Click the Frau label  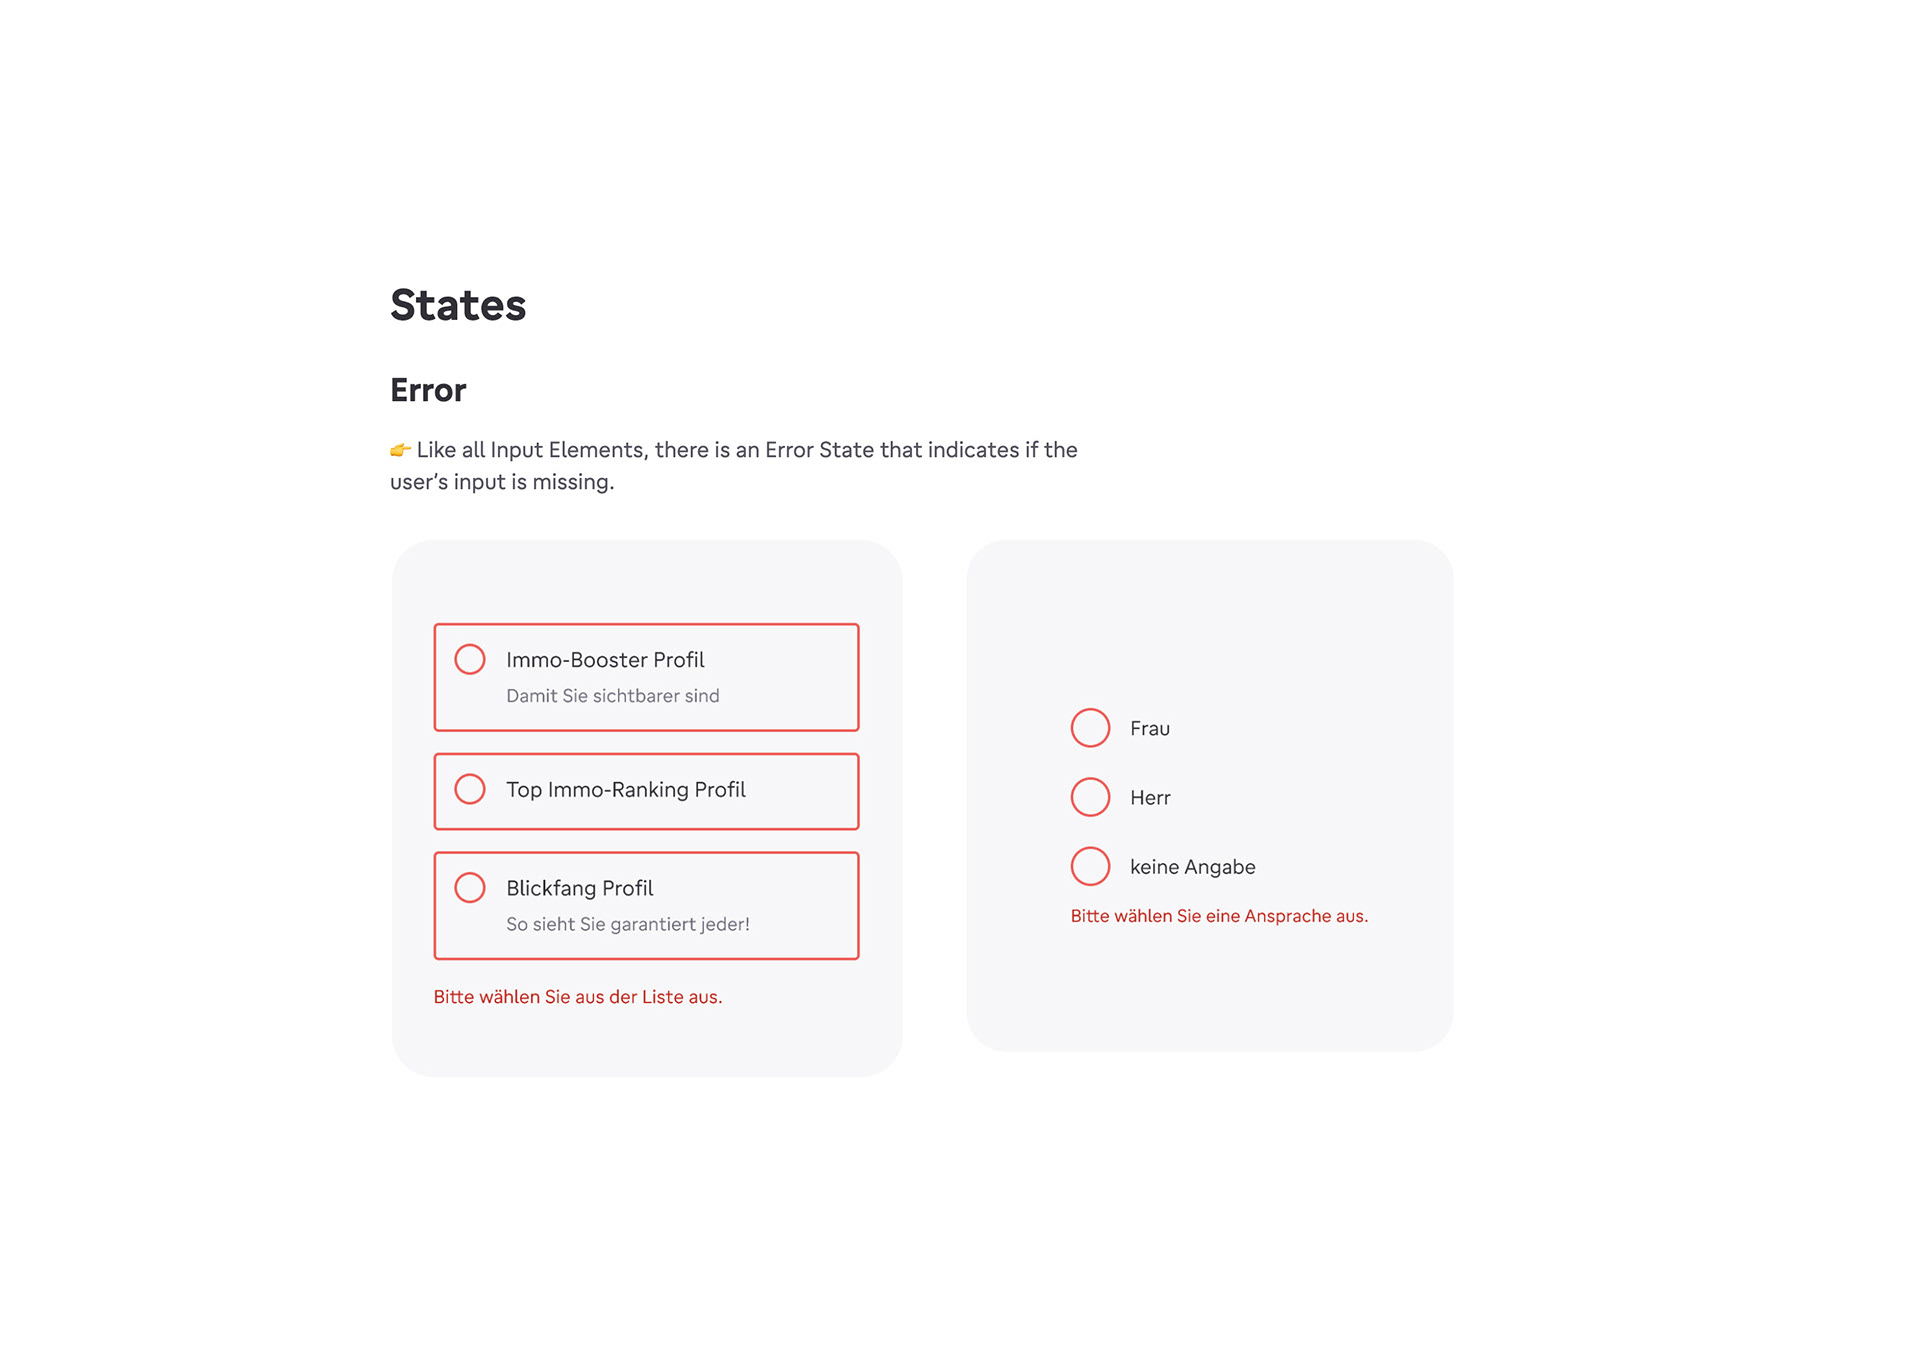pos(1150,729)
